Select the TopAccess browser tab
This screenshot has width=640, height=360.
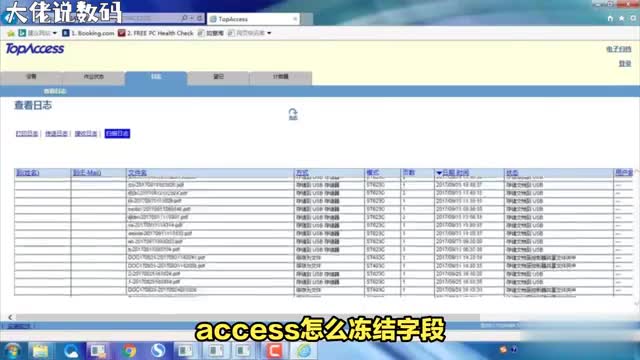253,19
